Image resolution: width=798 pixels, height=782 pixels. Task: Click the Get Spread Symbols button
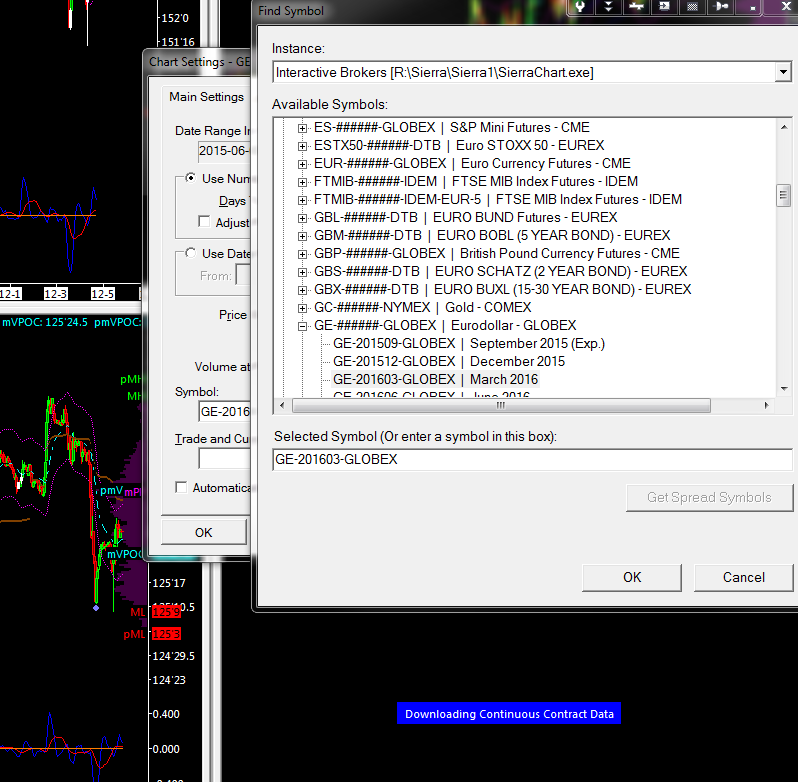pyautogui.click(x=709, y=498)
